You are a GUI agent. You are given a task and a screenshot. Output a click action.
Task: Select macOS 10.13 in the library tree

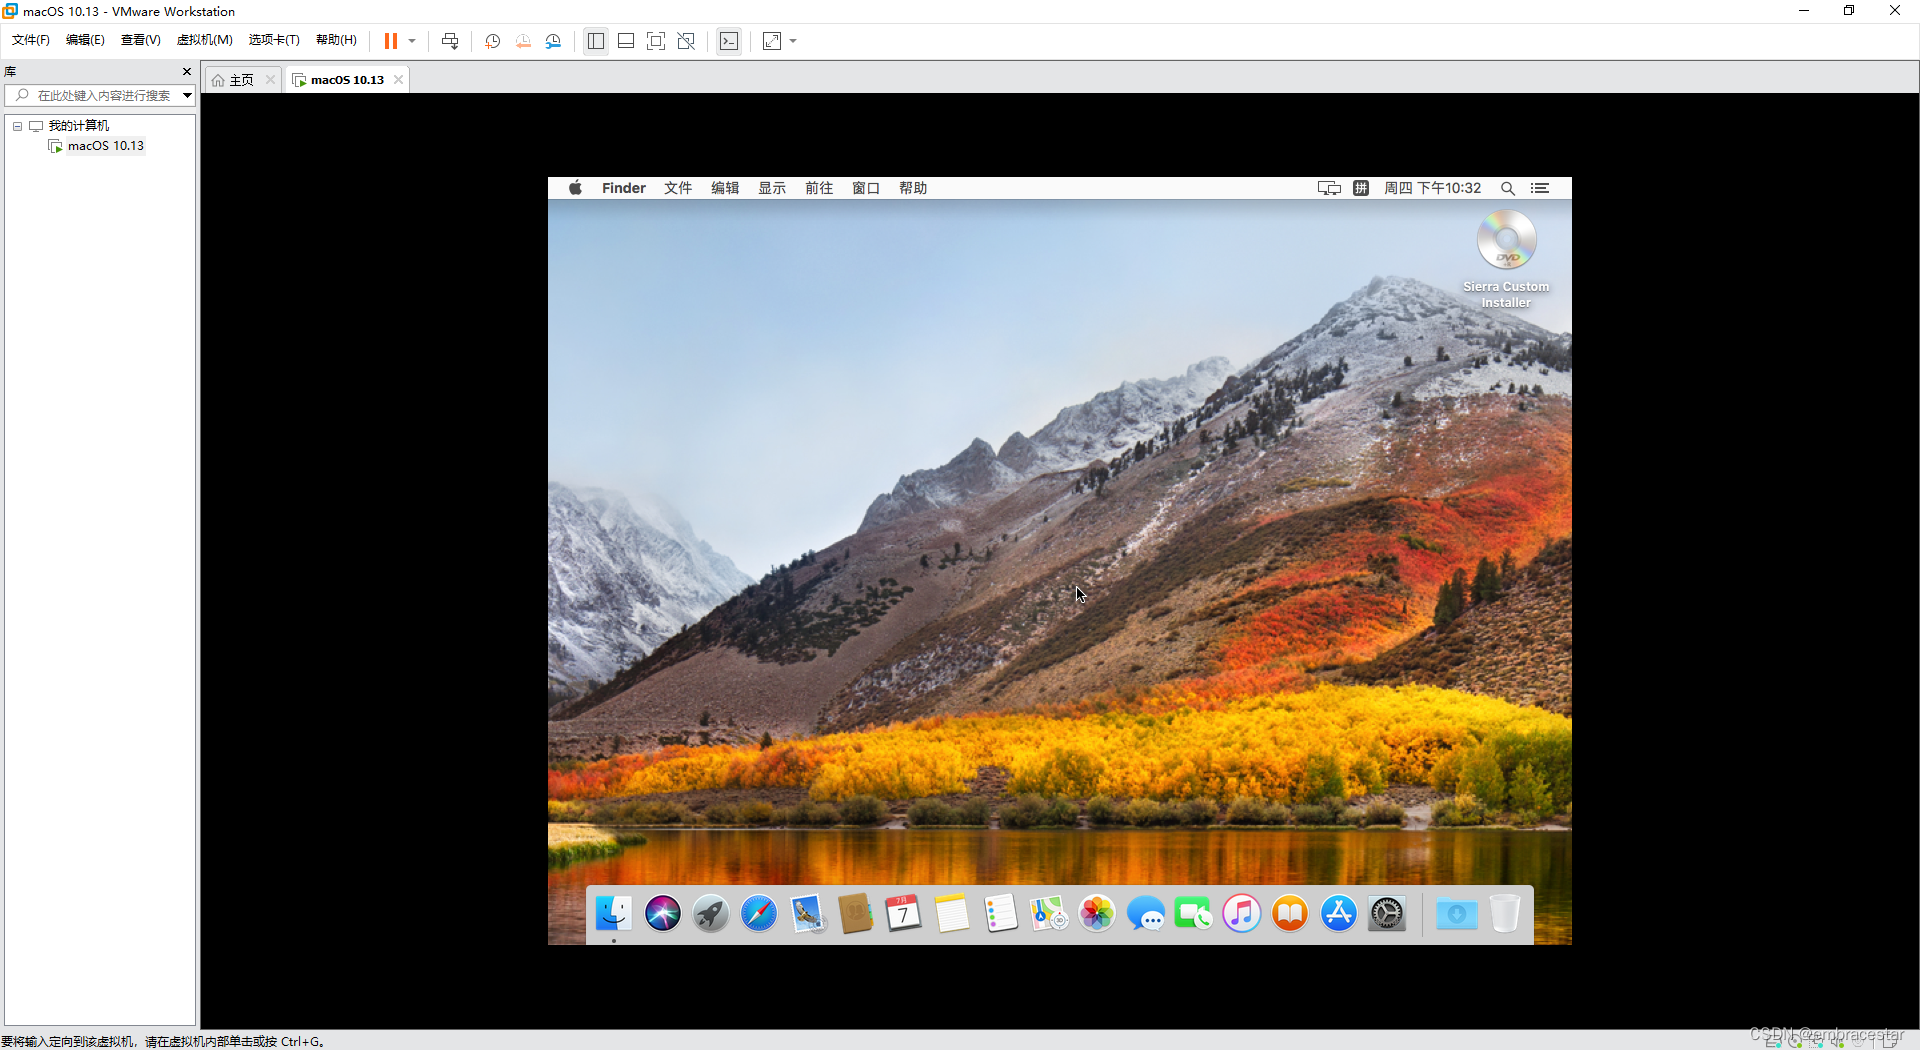pyautogui.click(x=106, y=146)
